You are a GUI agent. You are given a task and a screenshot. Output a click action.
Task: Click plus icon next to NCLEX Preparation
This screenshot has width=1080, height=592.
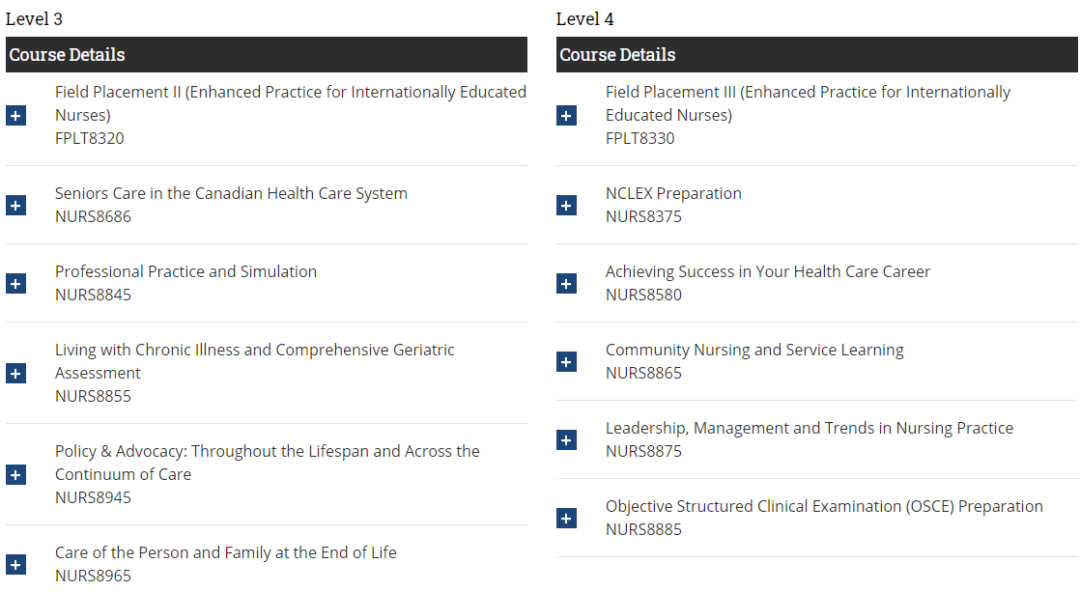(566, 205)
